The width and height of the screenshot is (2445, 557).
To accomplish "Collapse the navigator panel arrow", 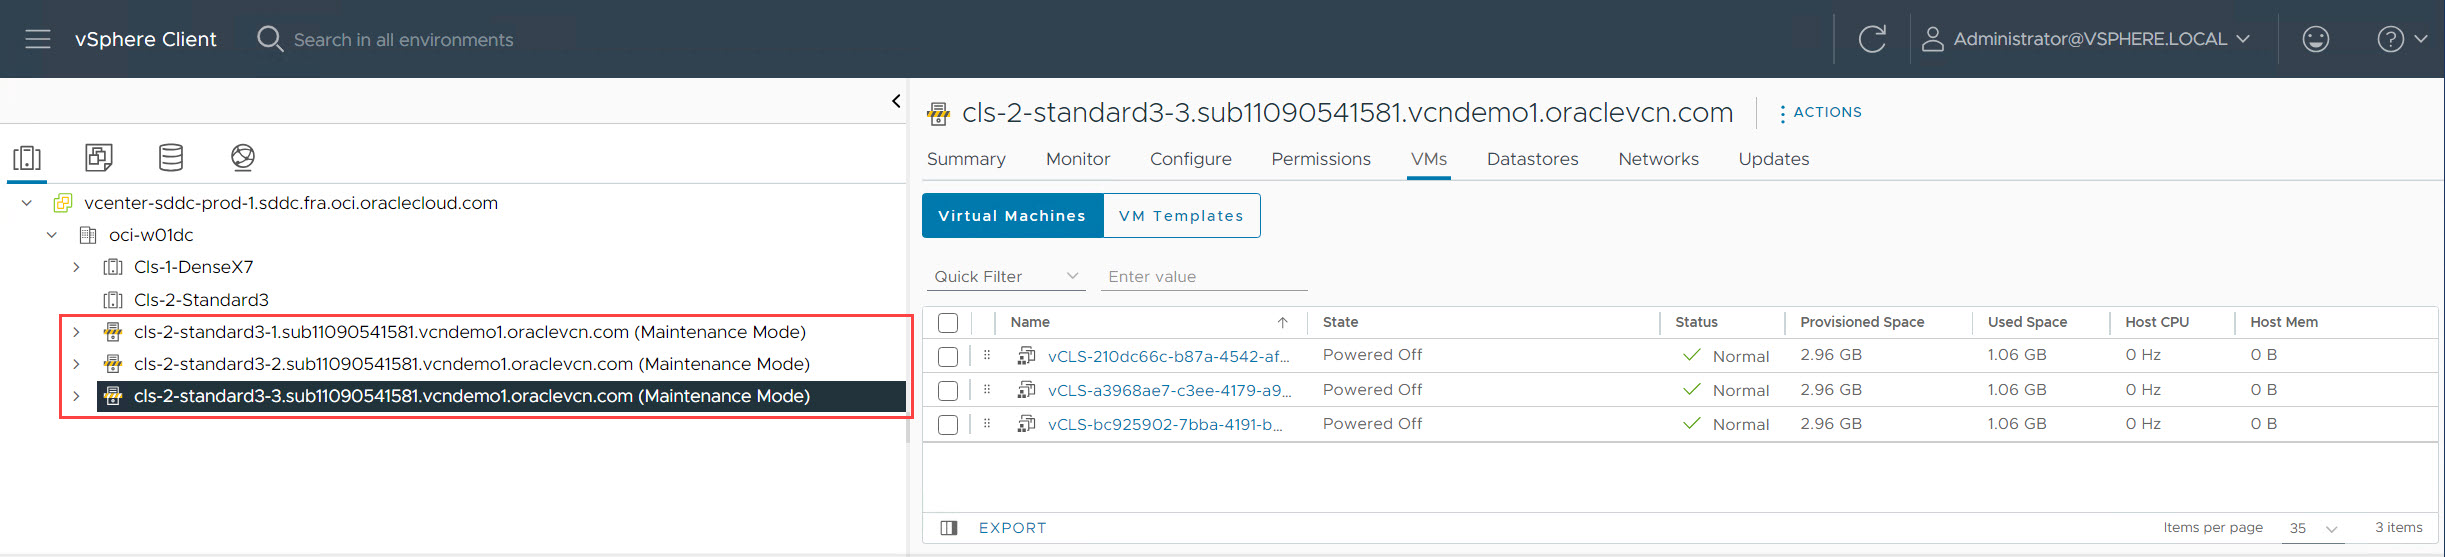I will click(x=896, y=101).
